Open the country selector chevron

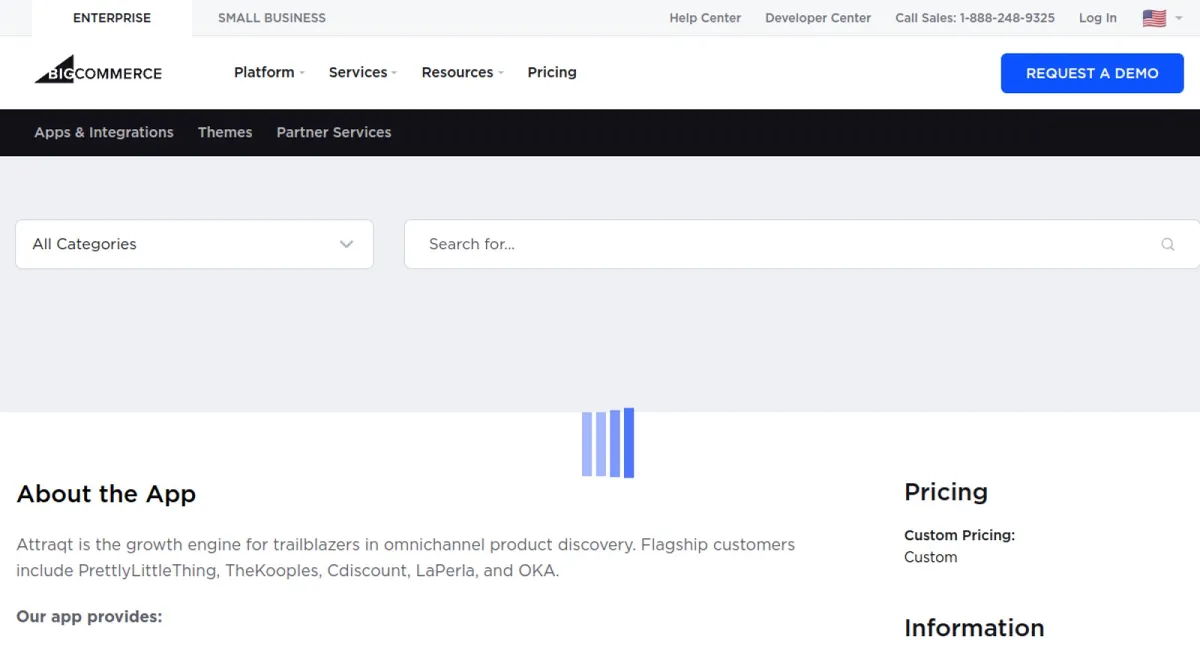[x=1179, y=17]
